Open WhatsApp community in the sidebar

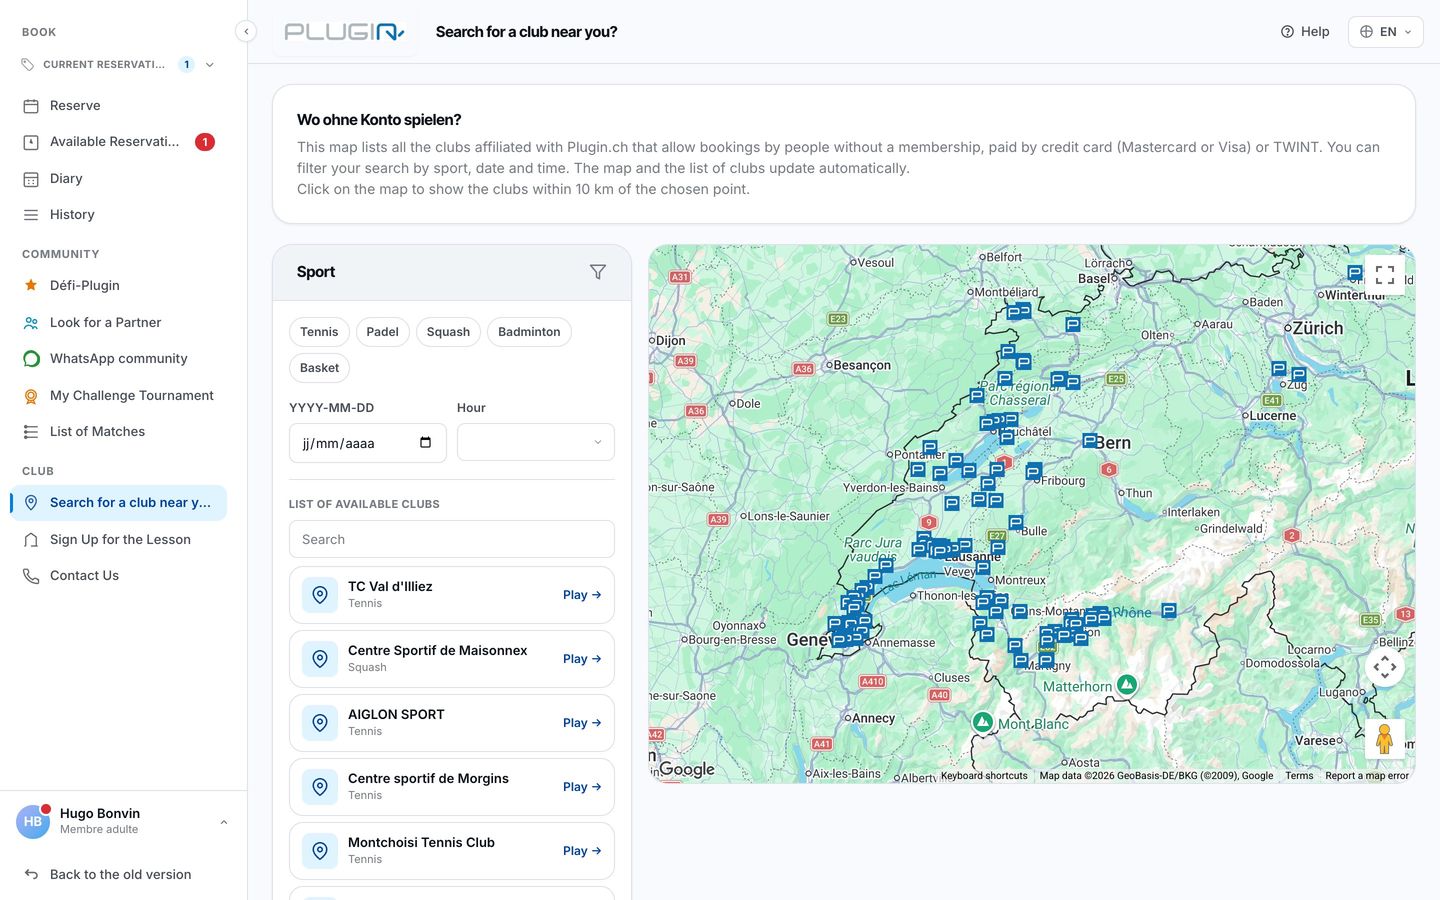[118, 359]
